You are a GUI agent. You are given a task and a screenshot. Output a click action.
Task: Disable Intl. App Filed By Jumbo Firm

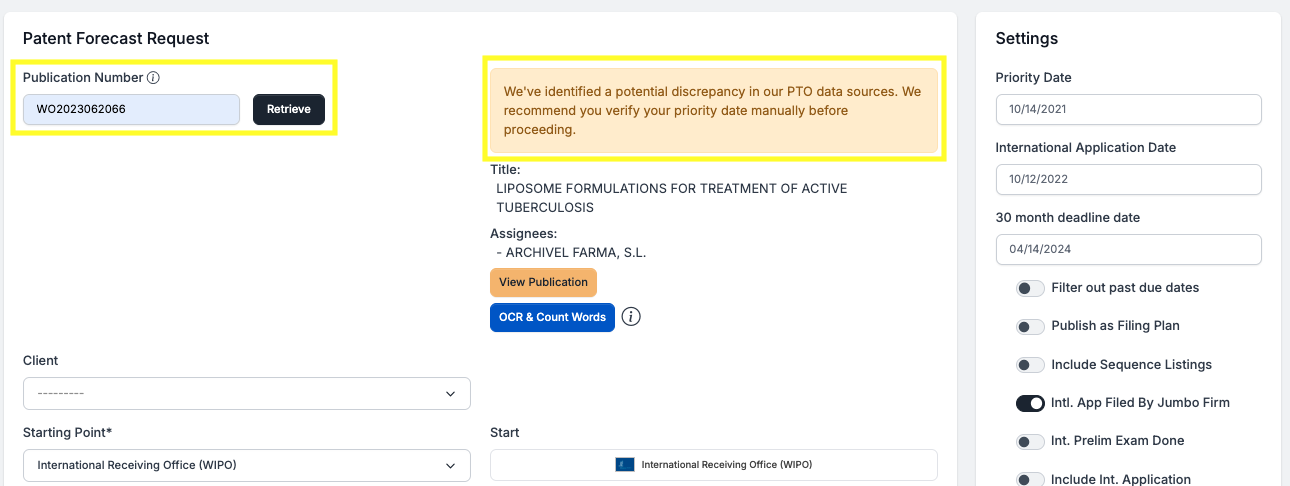(1030, 403)
